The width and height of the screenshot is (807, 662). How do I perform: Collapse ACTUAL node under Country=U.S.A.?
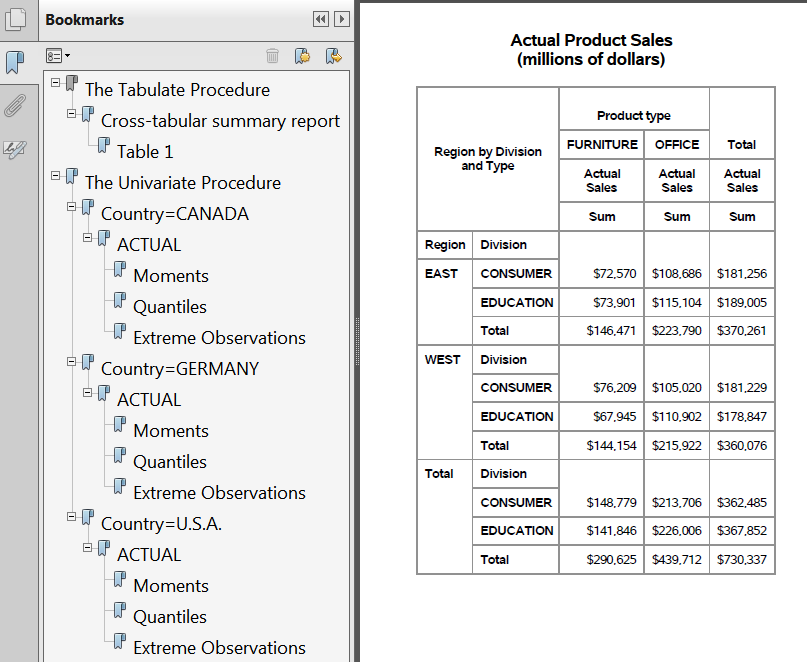[x=88, y=548]
